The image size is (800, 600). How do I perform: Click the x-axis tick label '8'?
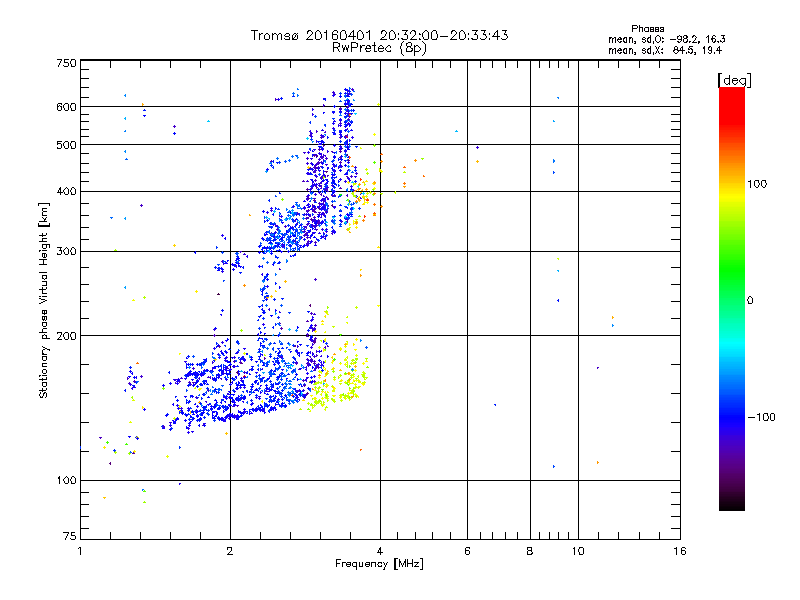530,551
